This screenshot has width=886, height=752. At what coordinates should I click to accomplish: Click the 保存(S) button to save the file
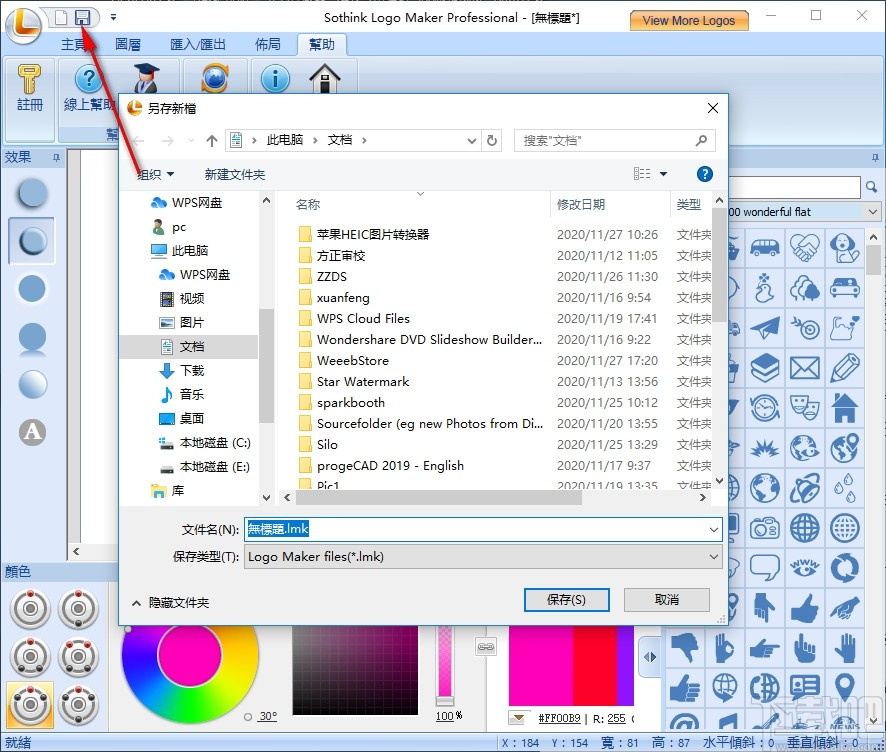pos(566,600)
